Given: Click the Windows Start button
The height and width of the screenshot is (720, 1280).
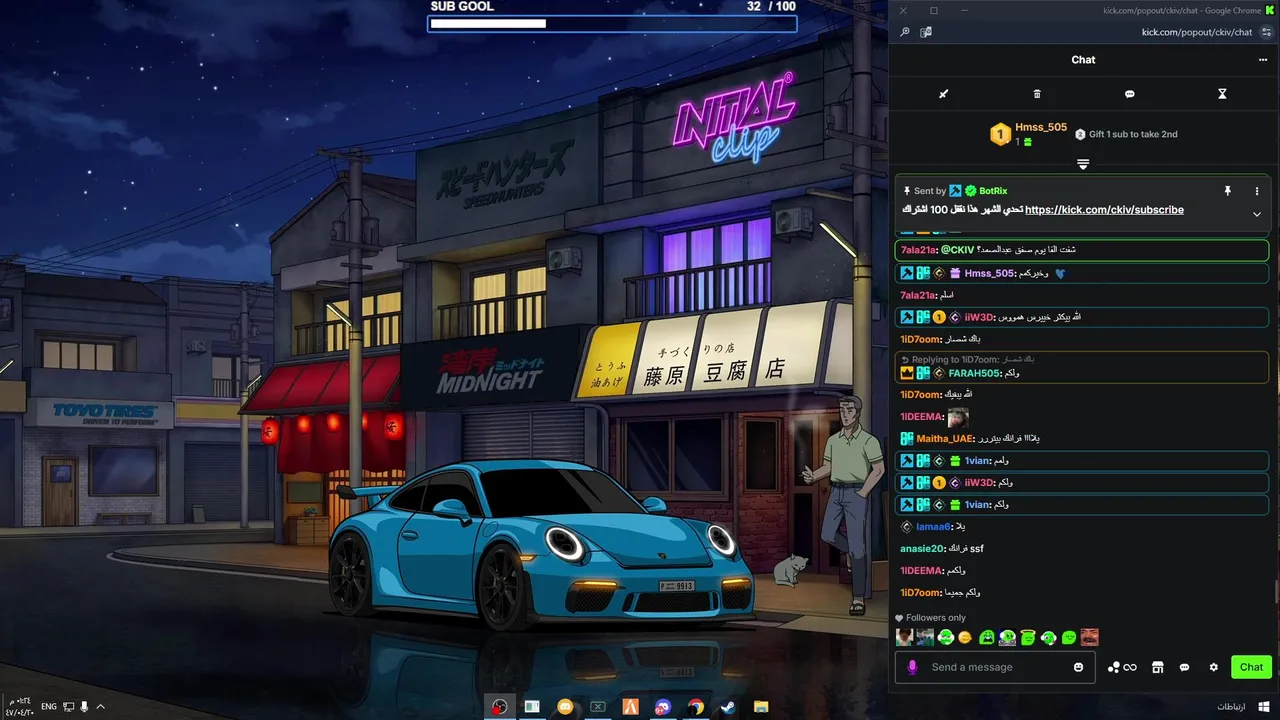Looking at the screenshot, I should 1264,707.
